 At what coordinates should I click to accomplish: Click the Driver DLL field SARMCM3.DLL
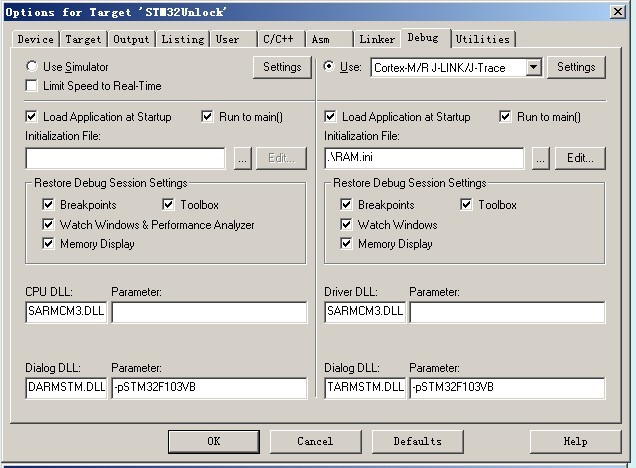(365, 312)
